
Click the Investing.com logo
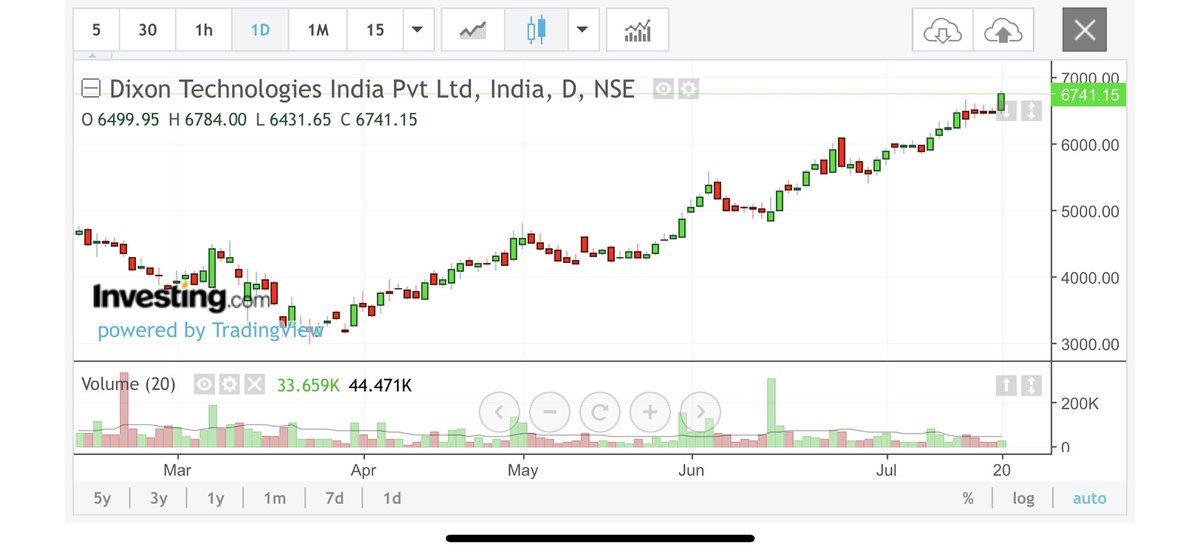coord(181,297)
